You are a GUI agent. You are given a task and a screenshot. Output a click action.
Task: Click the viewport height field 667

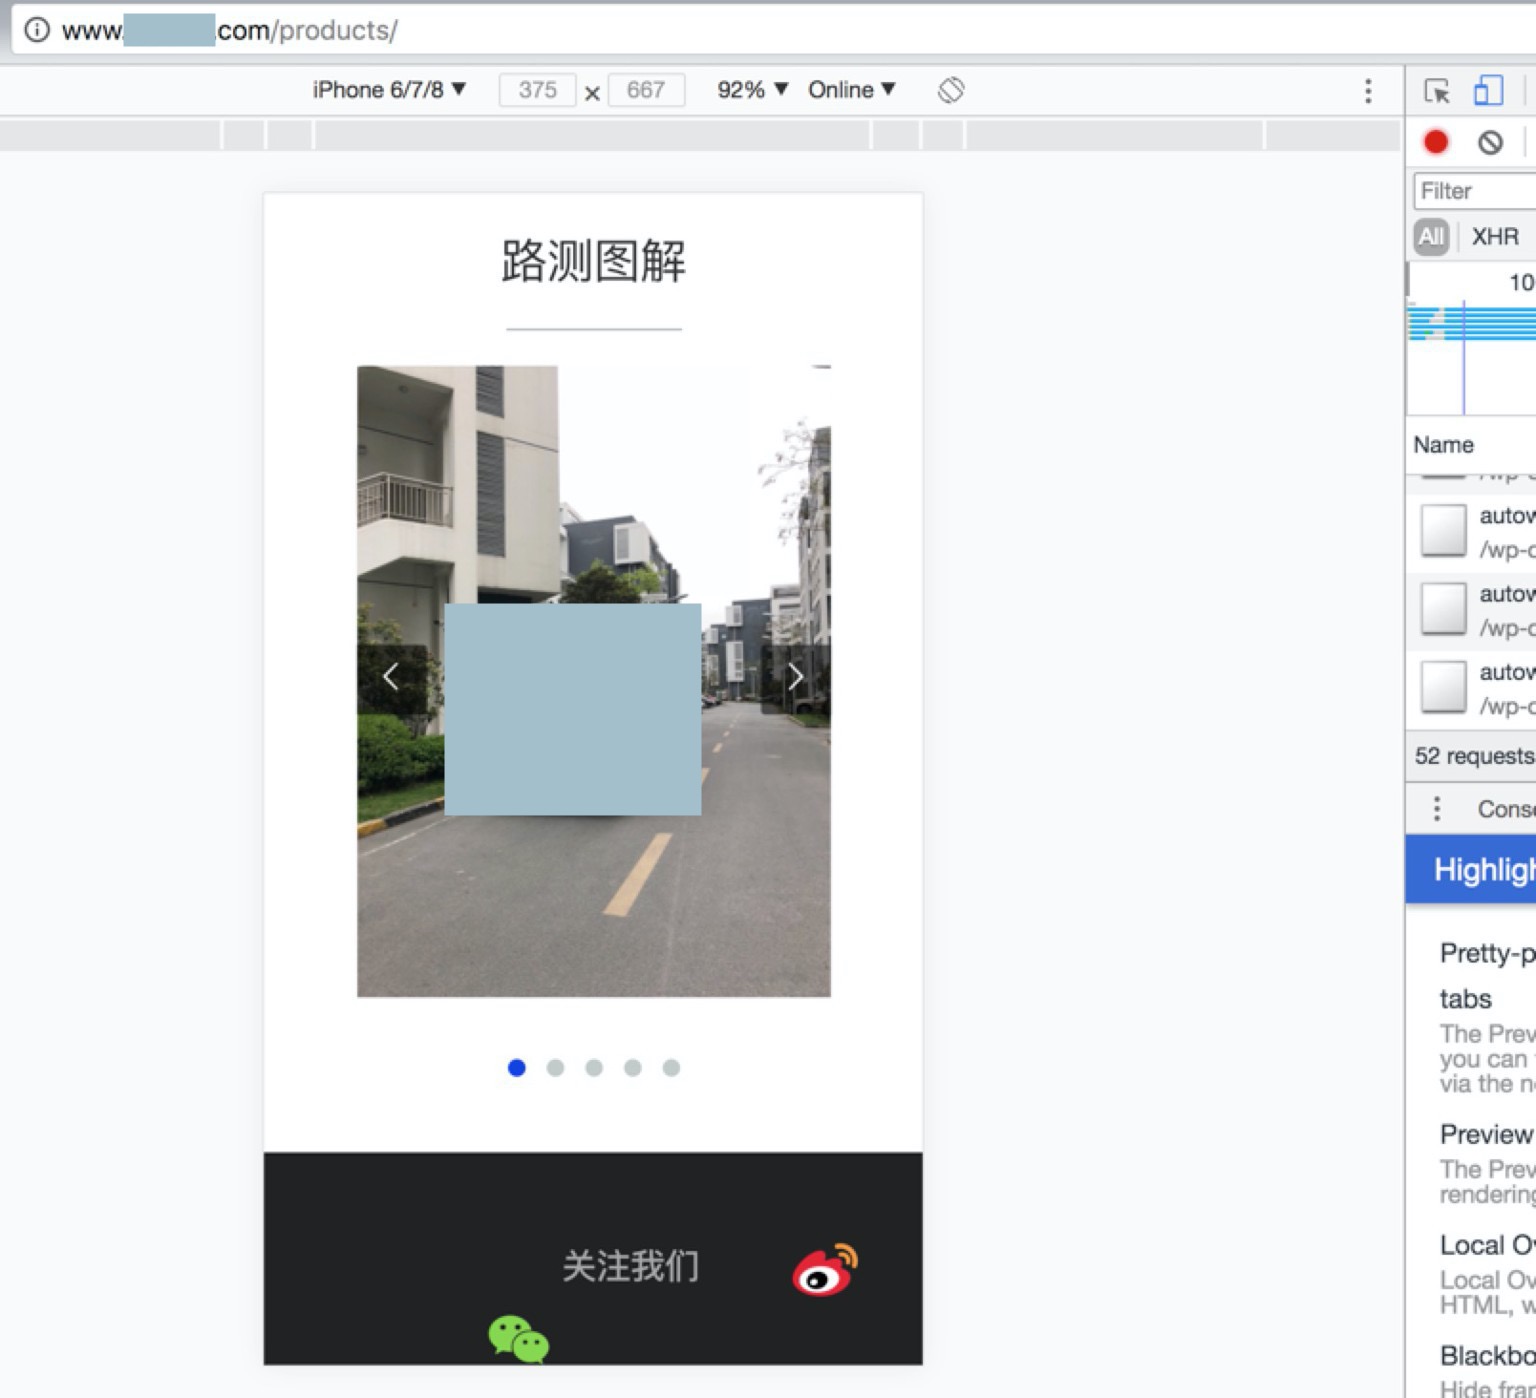646,90
